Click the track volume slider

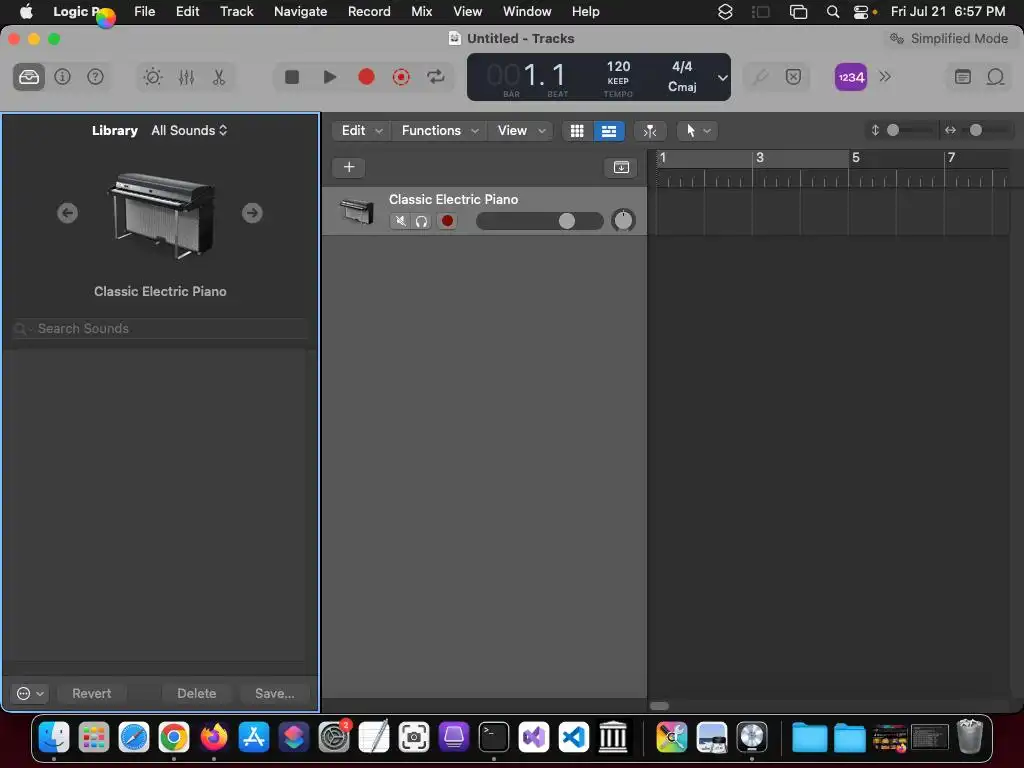click(x=539, y=221)
